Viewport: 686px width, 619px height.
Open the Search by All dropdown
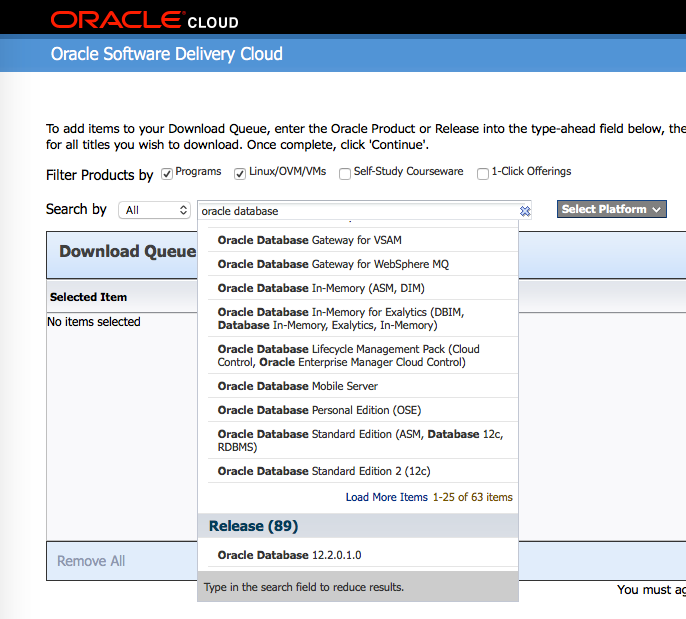pyautogui.click(x=154, y=210)
